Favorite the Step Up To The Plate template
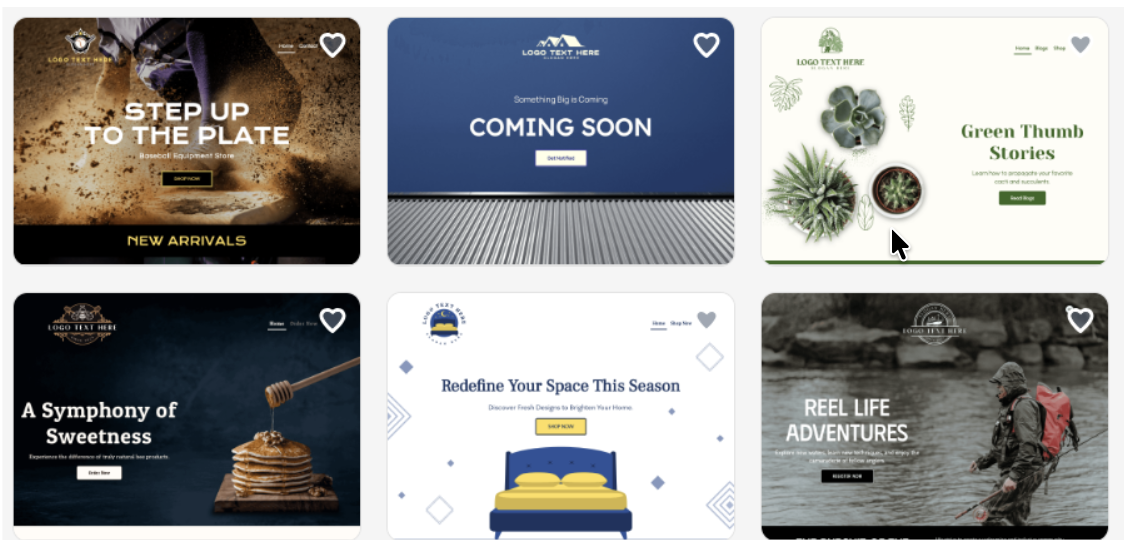This screenshot has height=540, width=1124. pos(332,45)
